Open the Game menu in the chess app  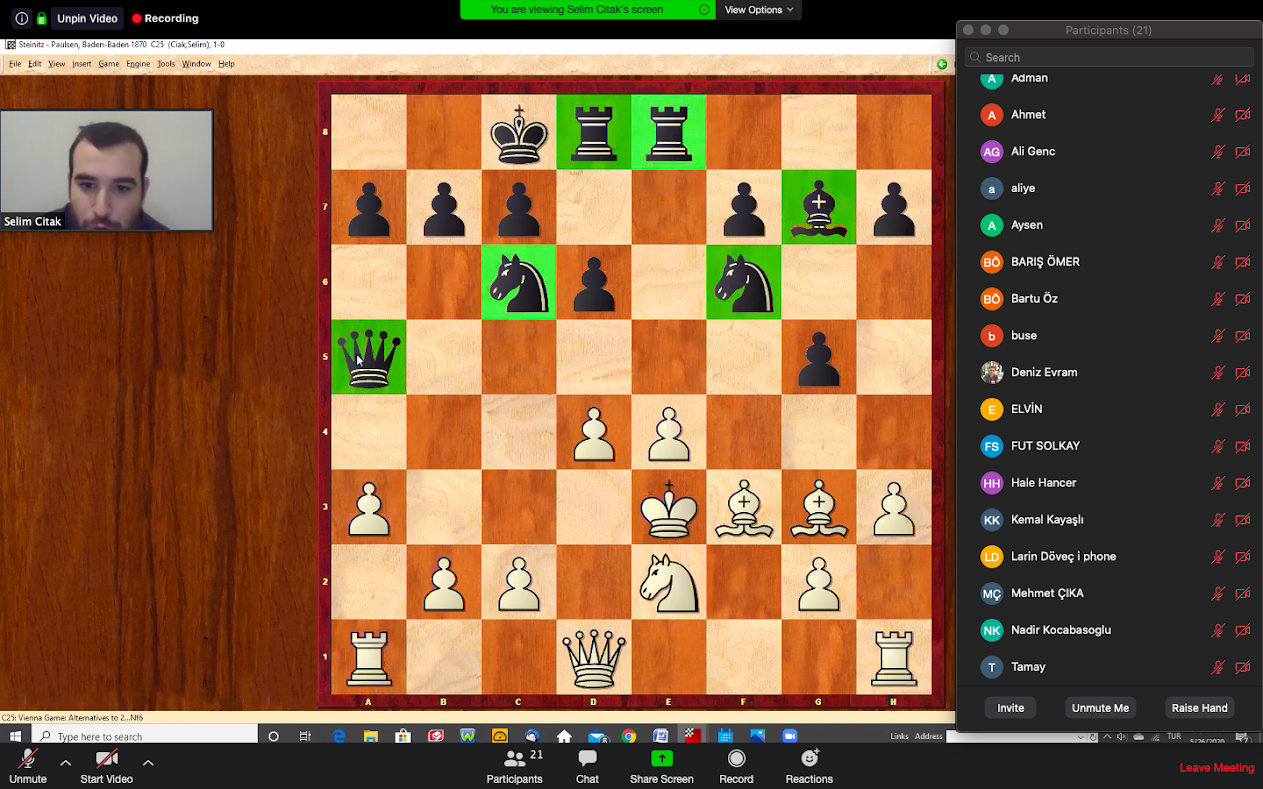108,64
